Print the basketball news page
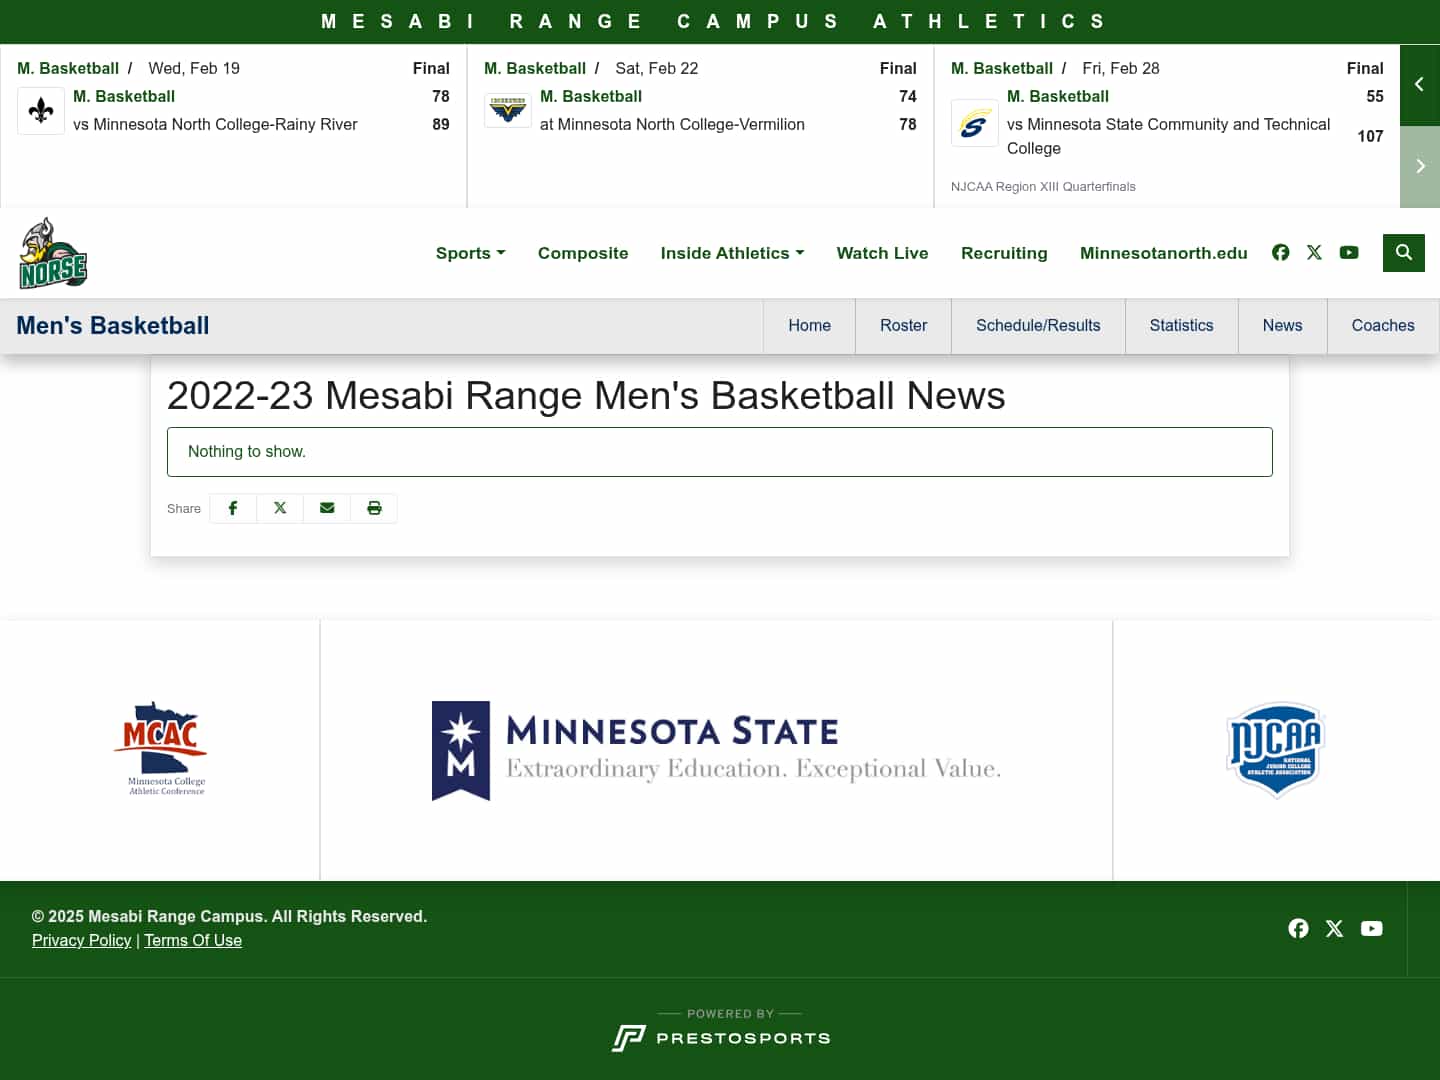Image resolution: width=1440 pixels, height=1080 pixels. [374, 508]
